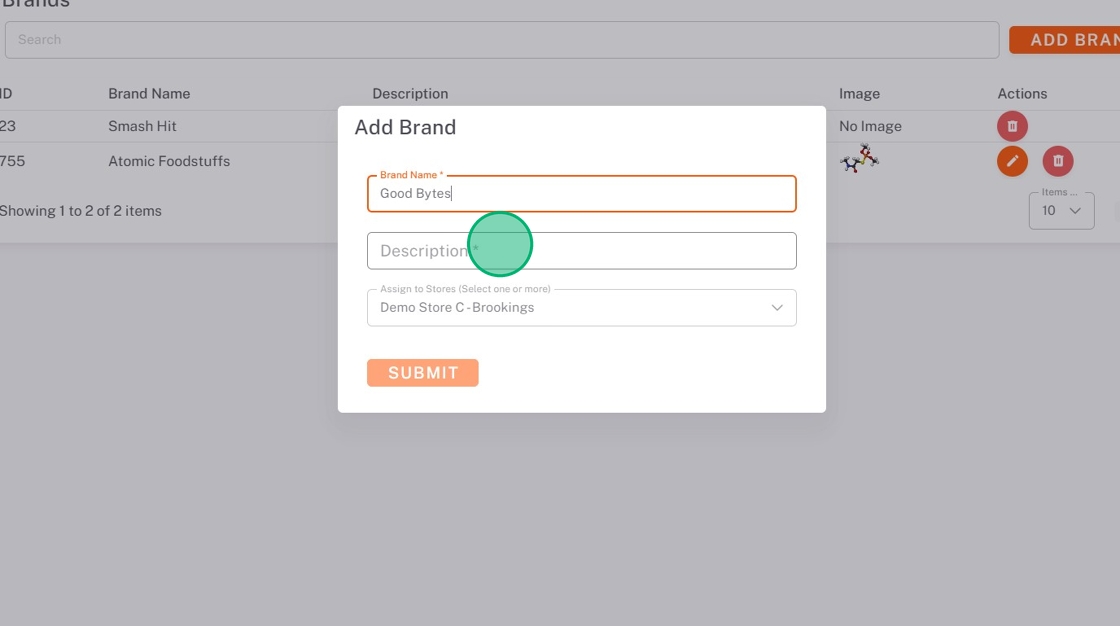Delete the Atomic Foodstuffs brand

[1058, 161]
